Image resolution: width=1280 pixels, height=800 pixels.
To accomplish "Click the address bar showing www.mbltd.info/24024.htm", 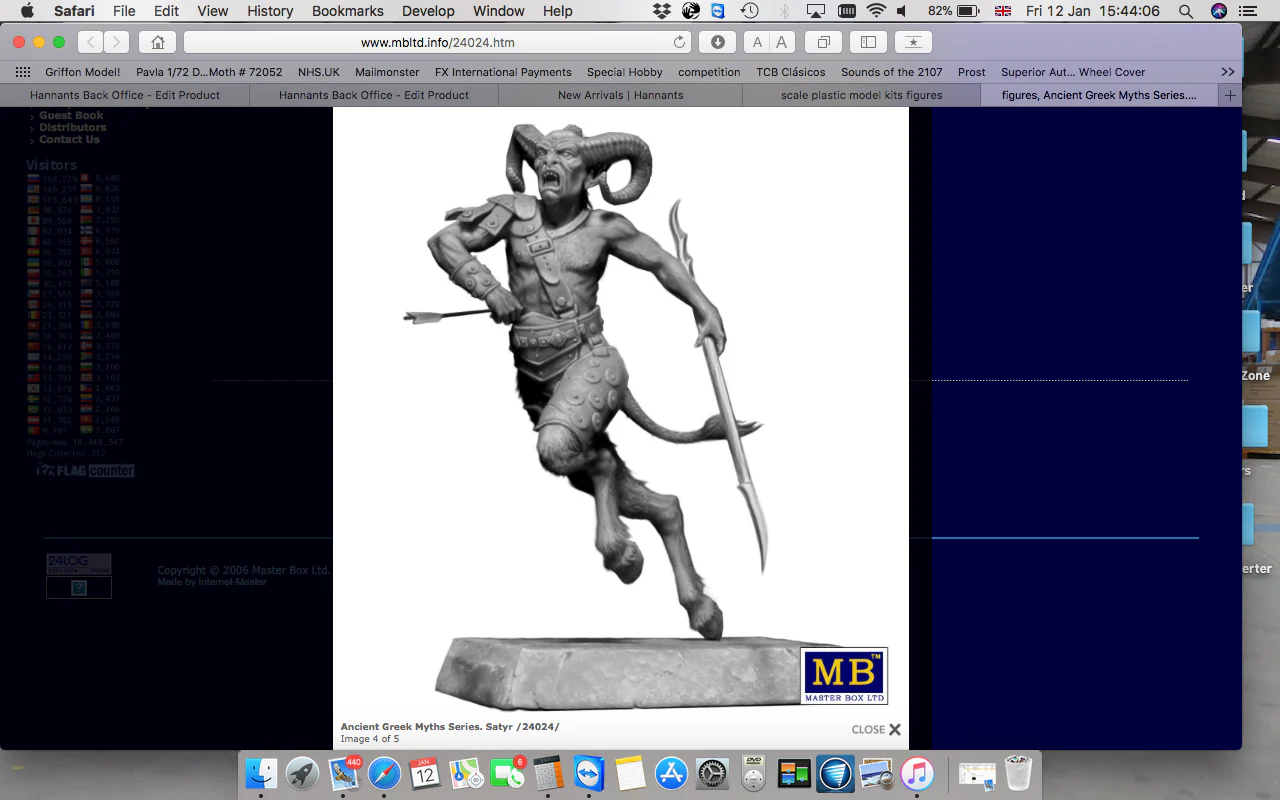I will click(x=437, y=42).
